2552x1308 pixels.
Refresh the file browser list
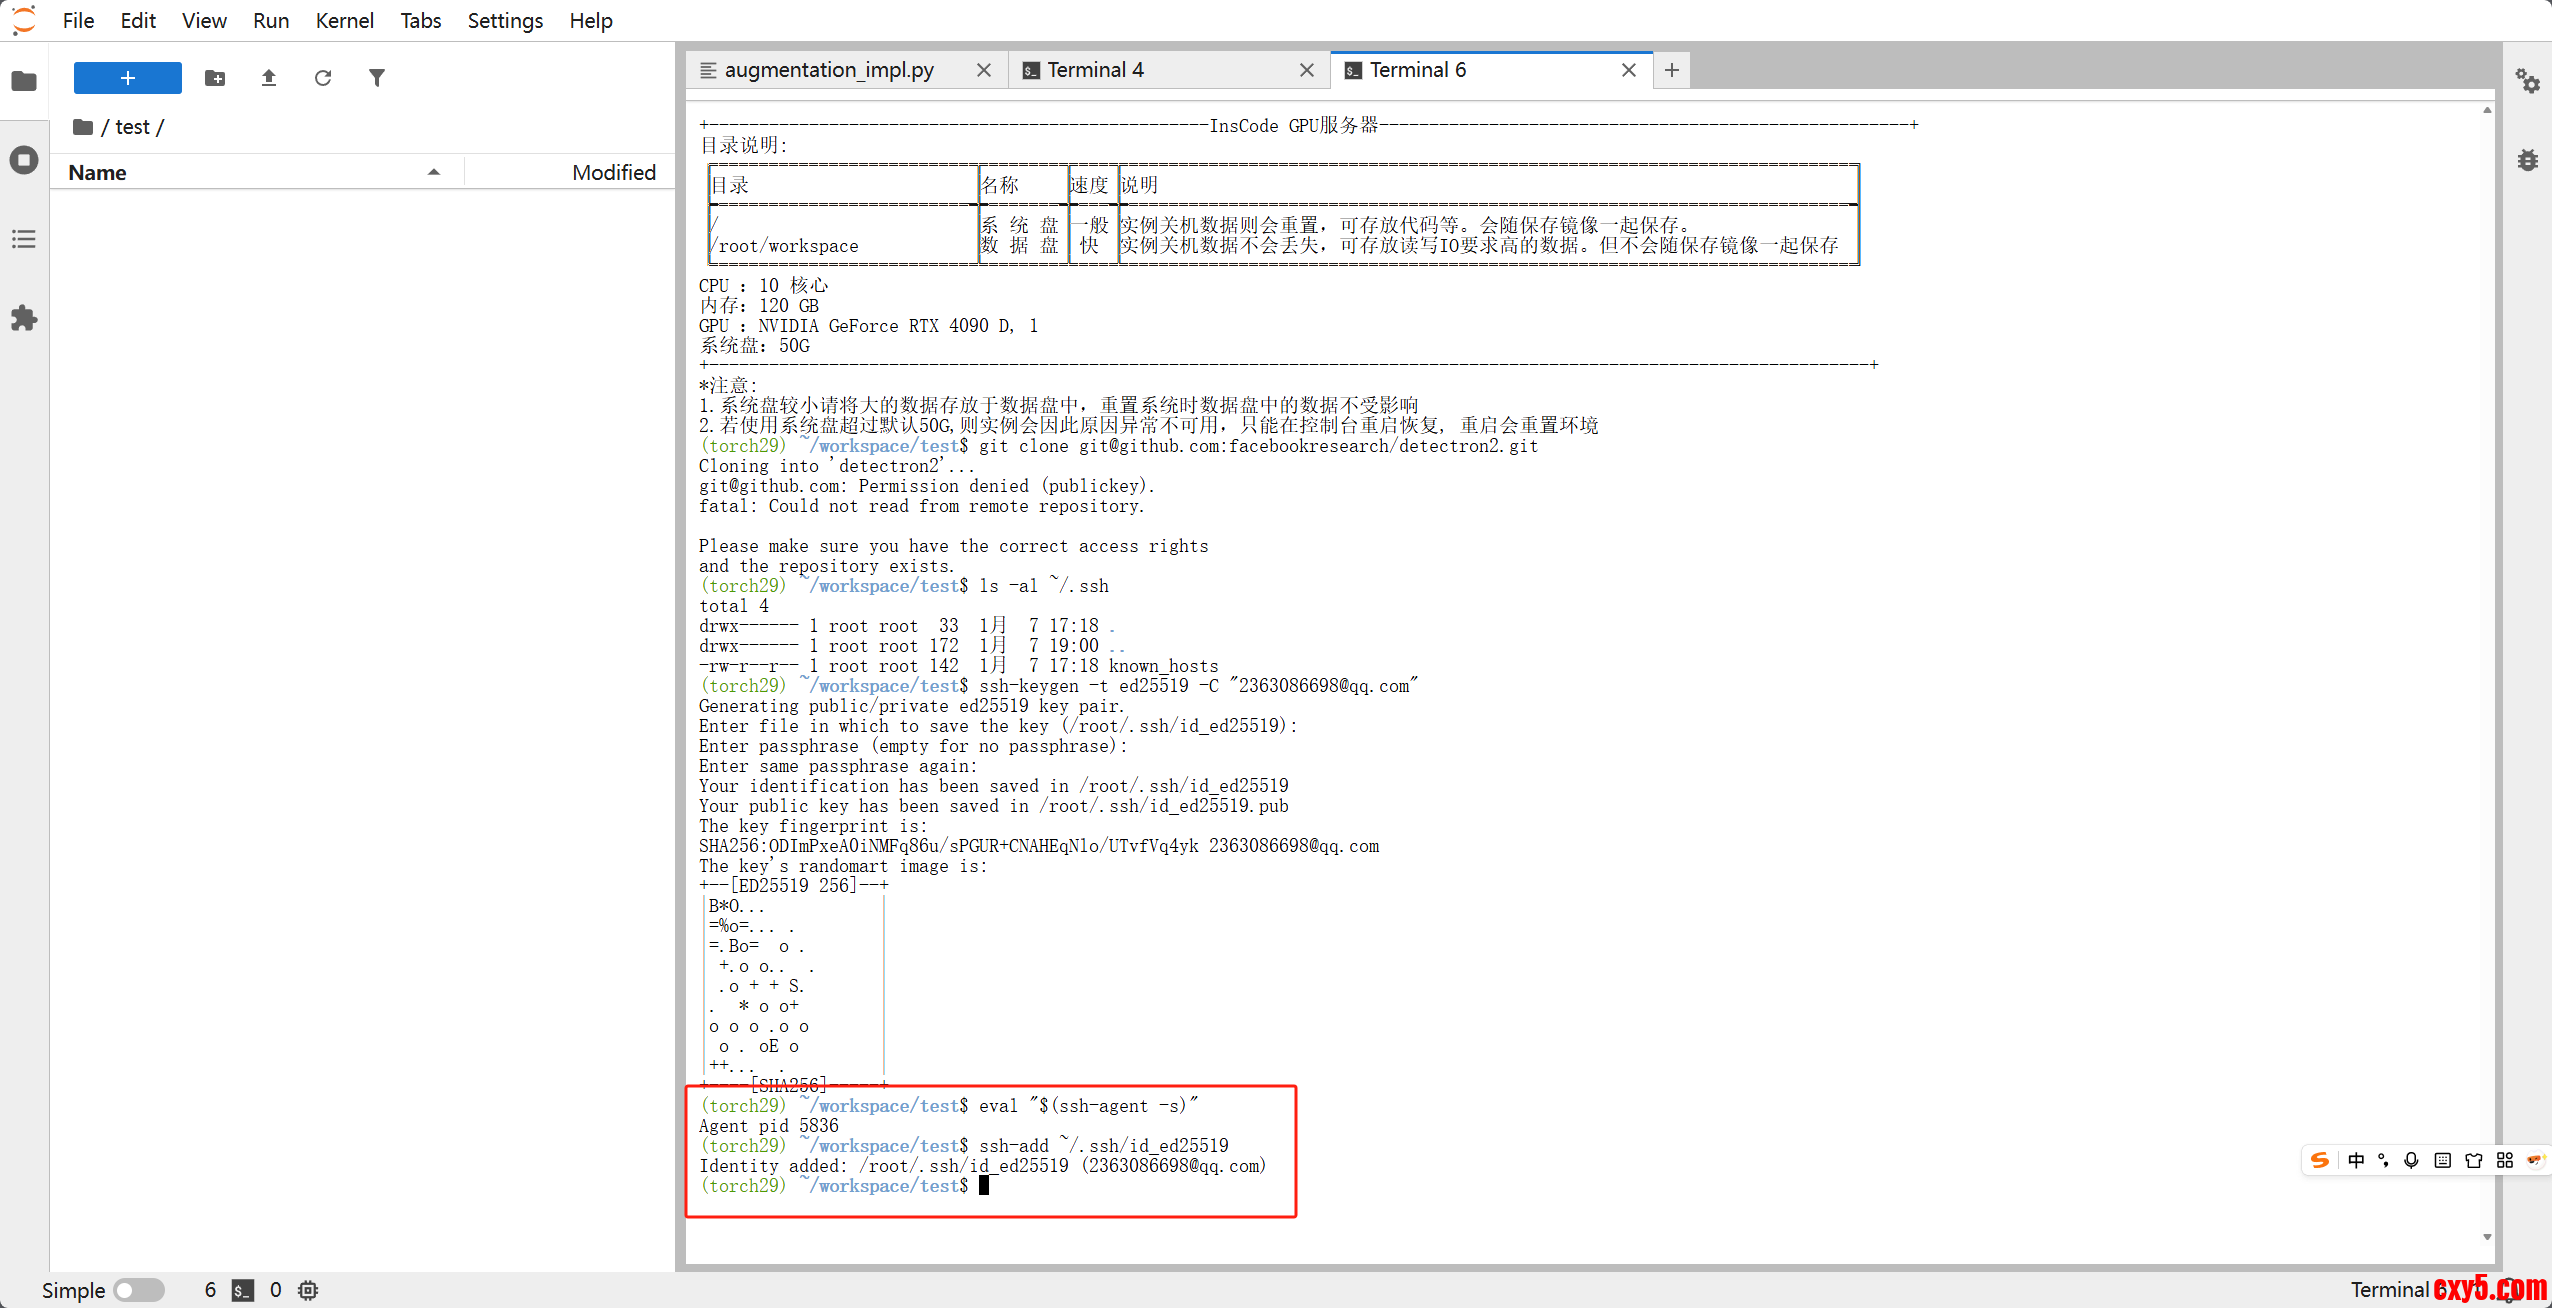click(x=322, y=78)
